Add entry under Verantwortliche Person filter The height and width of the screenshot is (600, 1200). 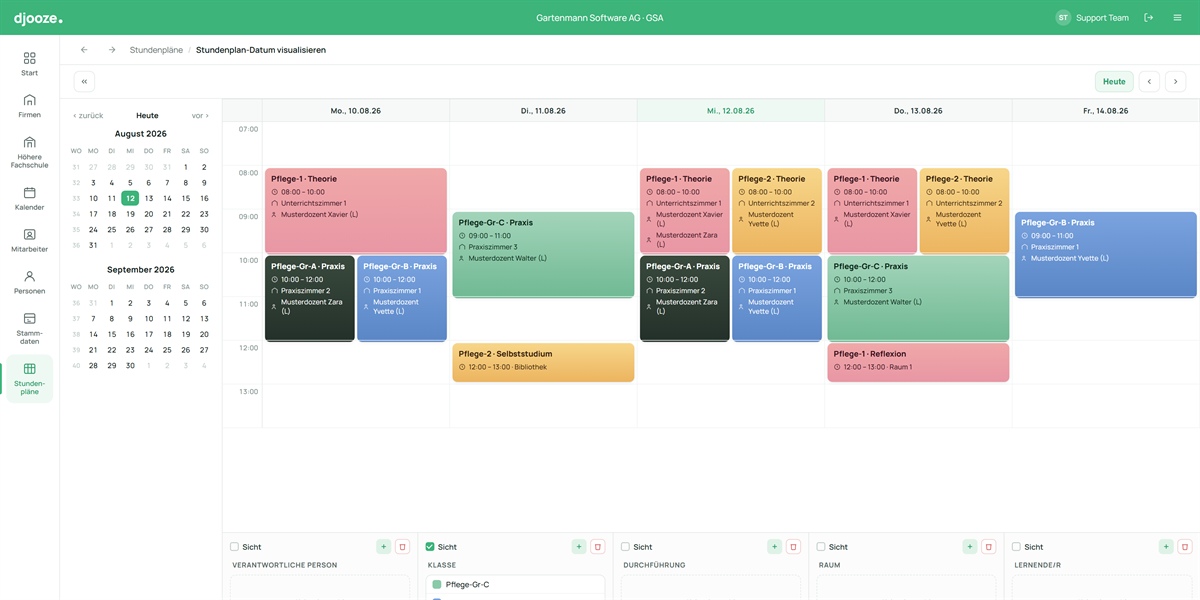383,547
